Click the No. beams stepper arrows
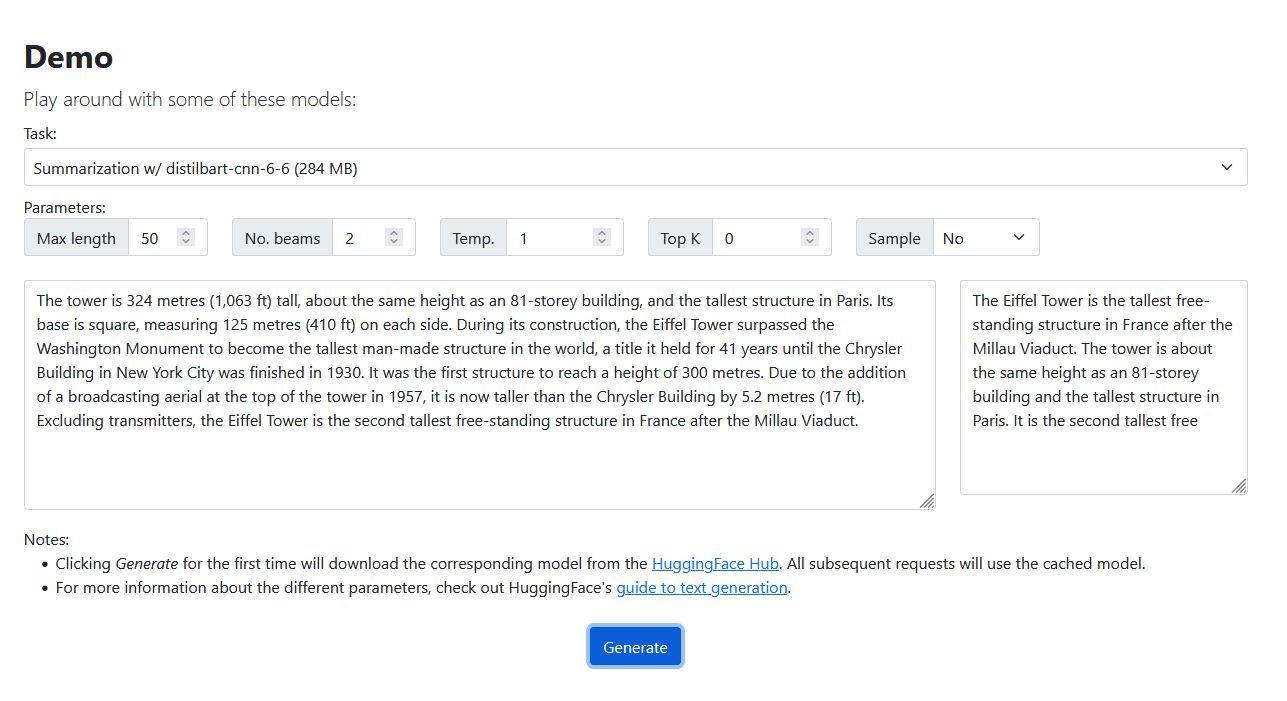This screenshot has height=701, width=1287. (394, 237)
